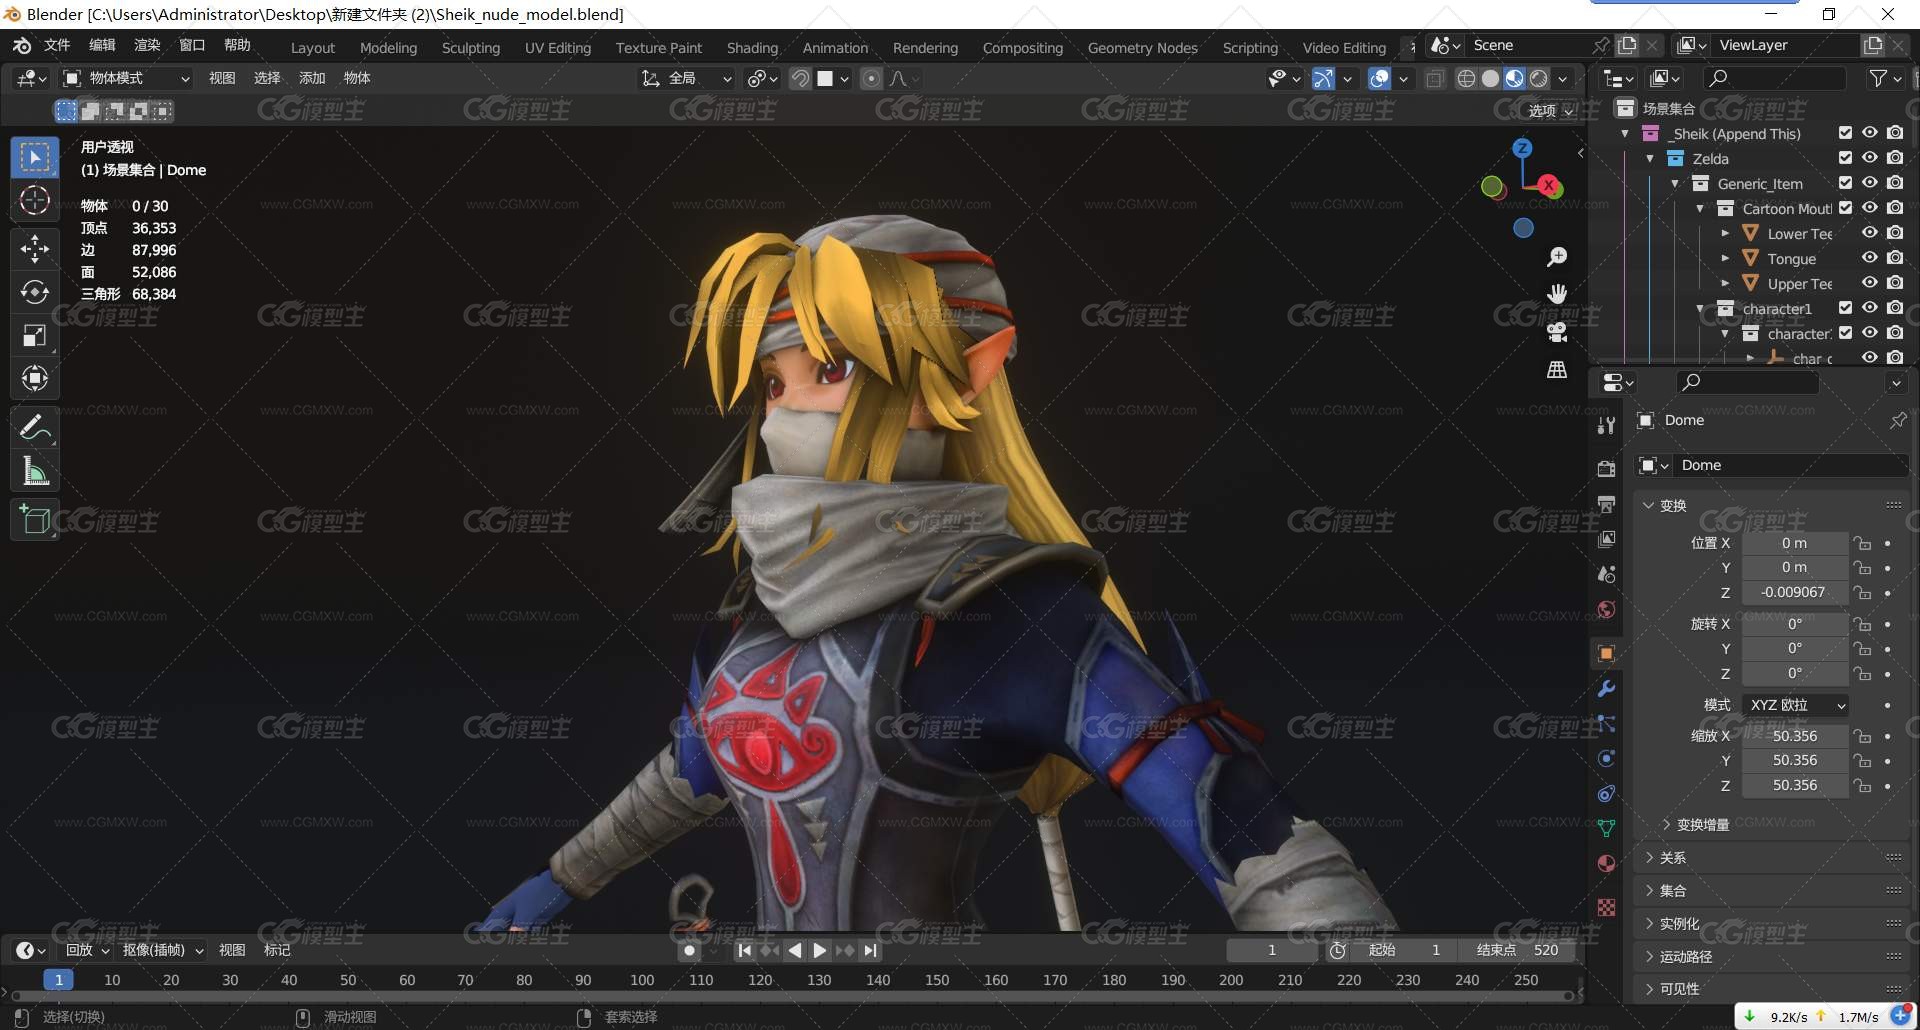Select the Box Select tool

35,157
